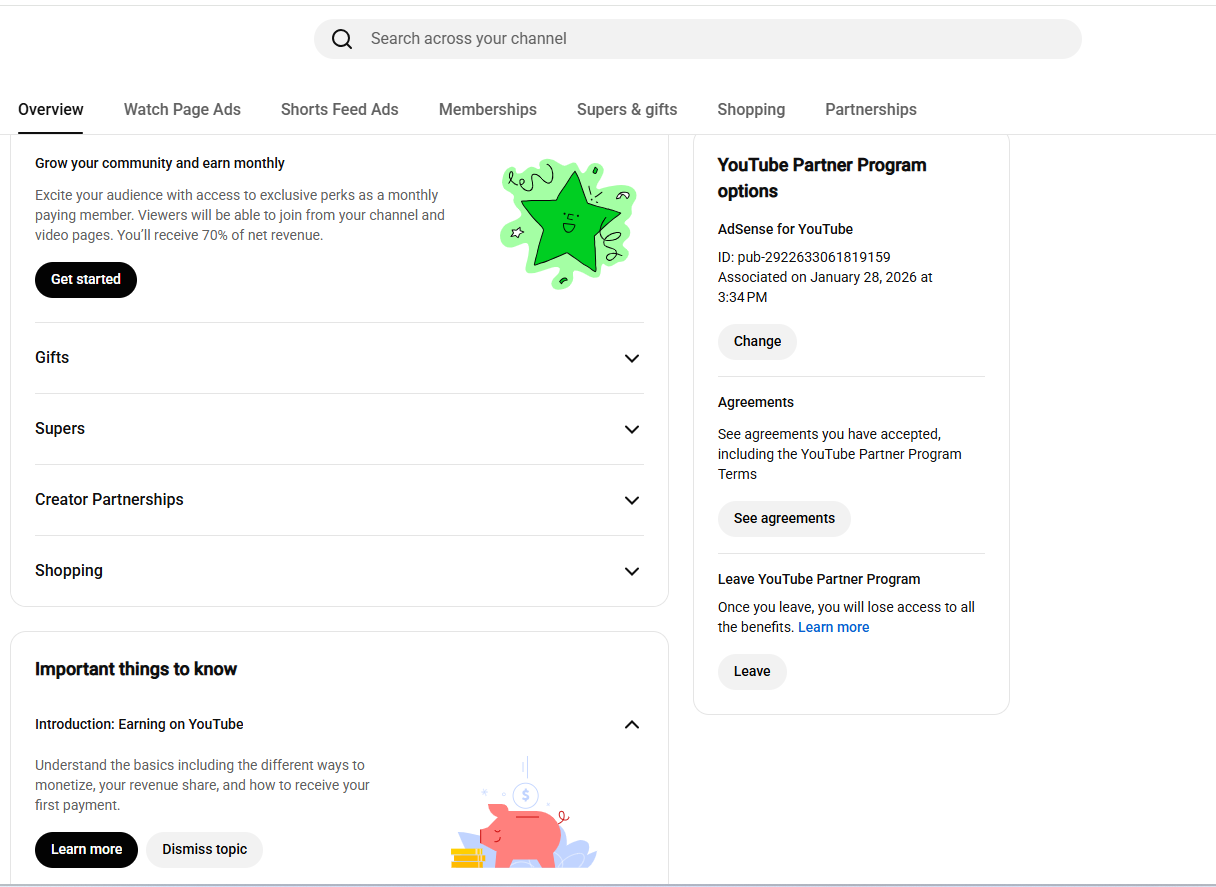The width and height of the screenshot is (1216, 887).
Task: Click the search magnifier icon
Action: tap(342, 39)
